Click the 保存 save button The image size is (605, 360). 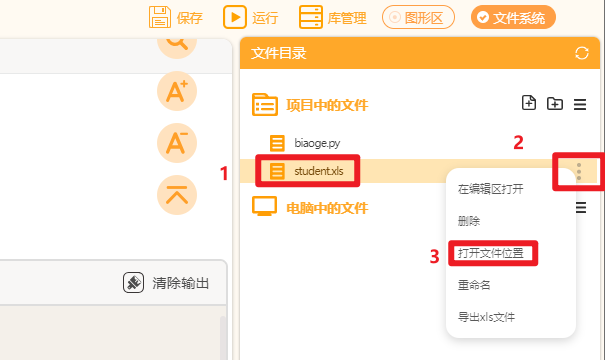176,17
